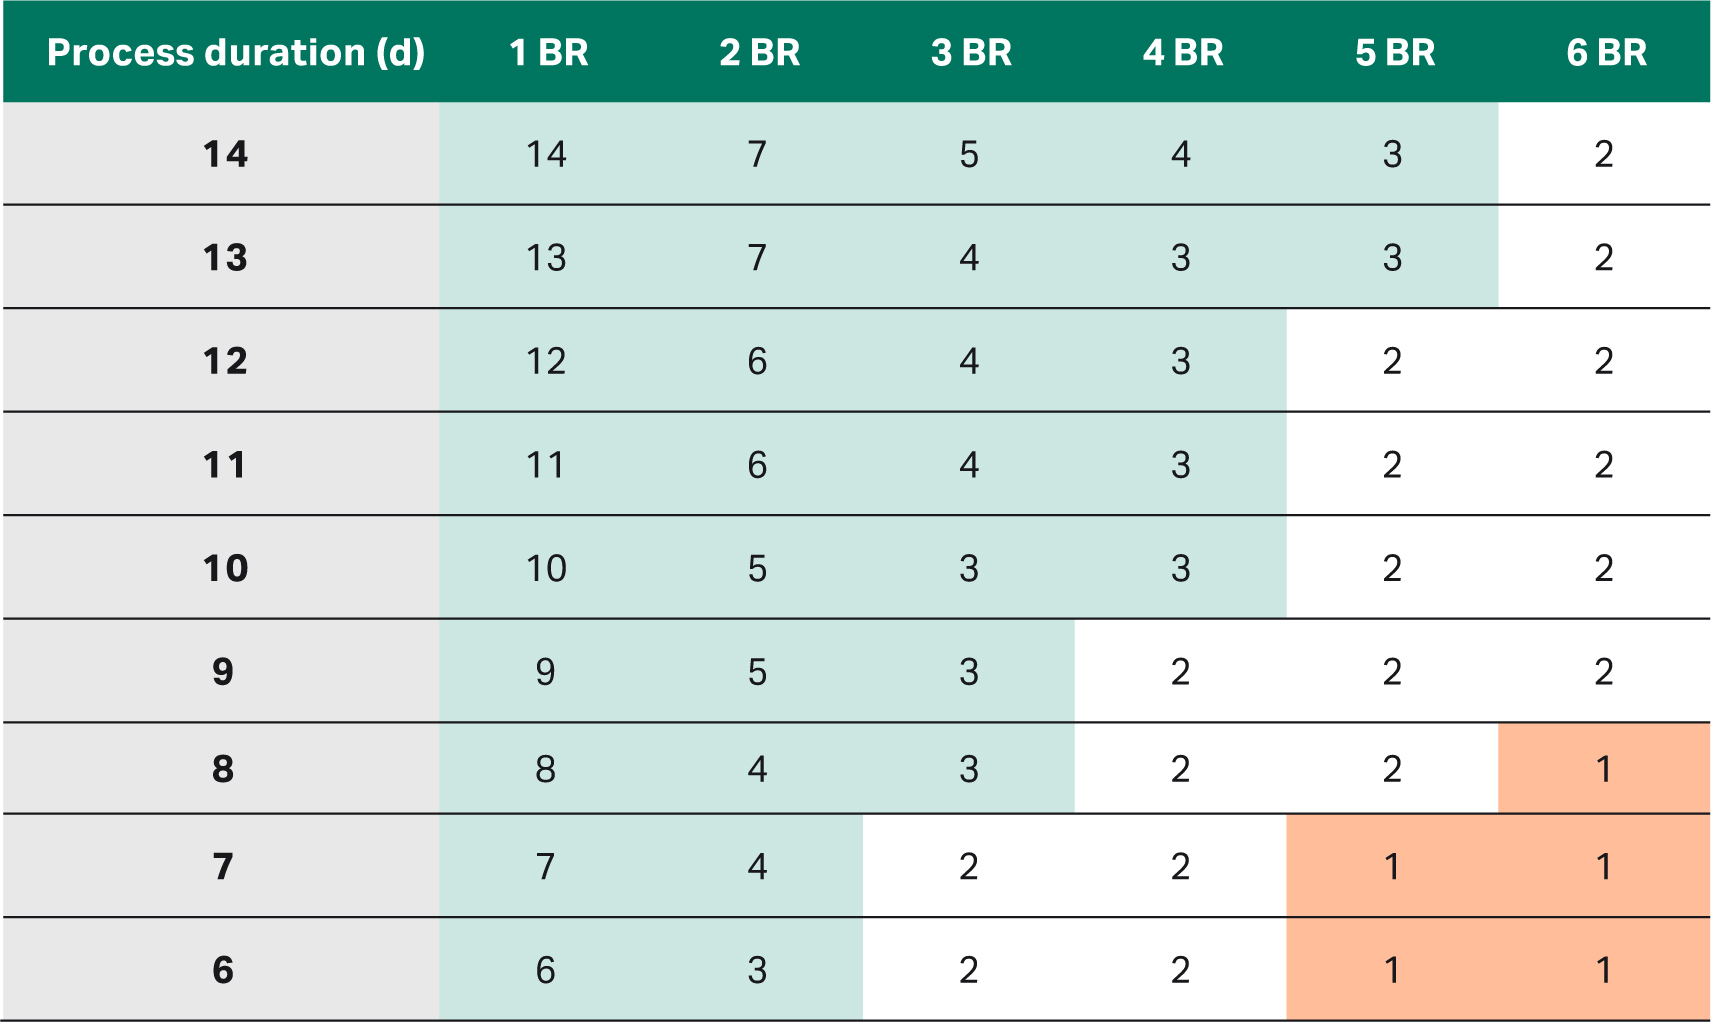
Task: Click the "Process duration (d)" column header
Action: (x=236, y=53)
